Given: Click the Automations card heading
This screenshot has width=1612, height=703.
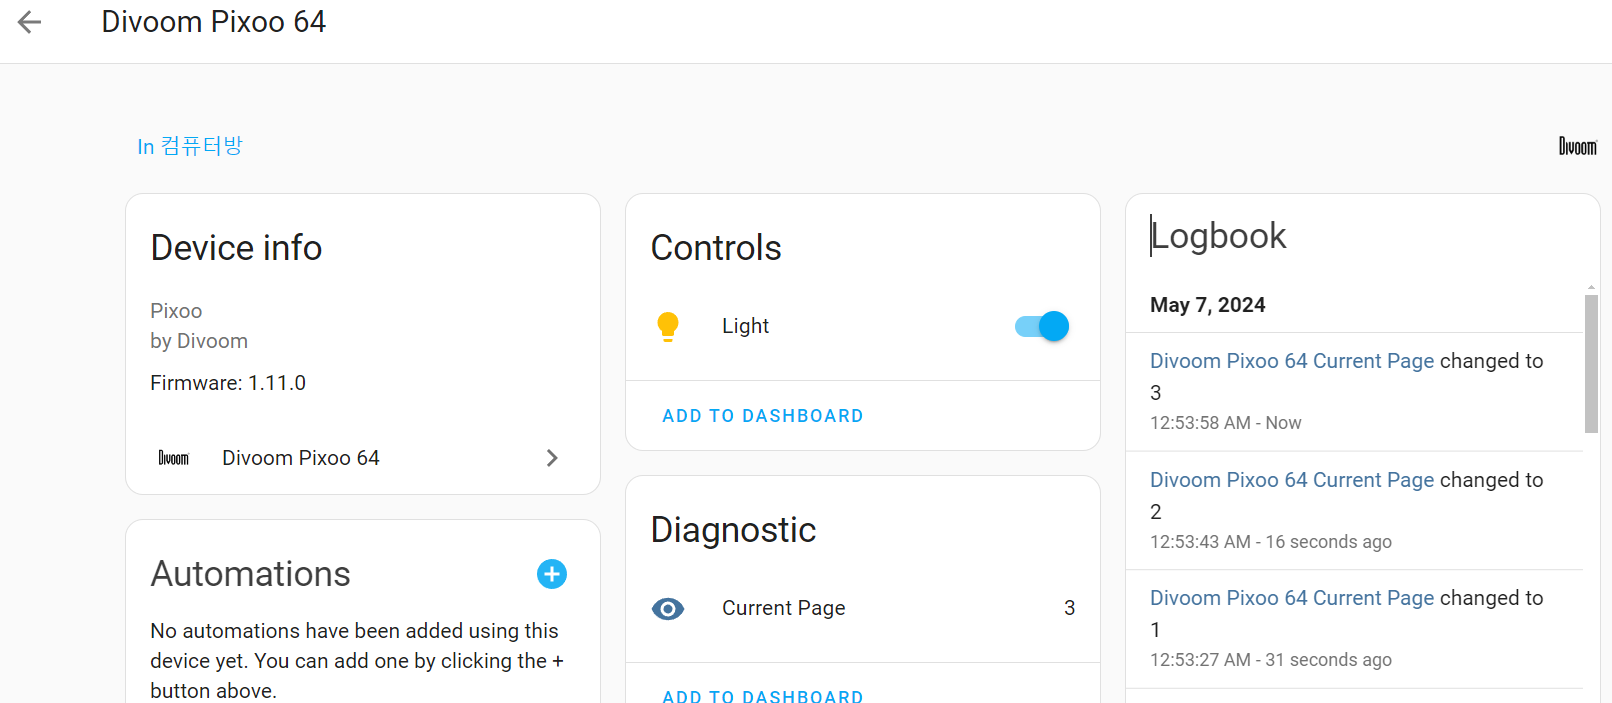Looking at the screenshot, I should (x=251, y=574).
